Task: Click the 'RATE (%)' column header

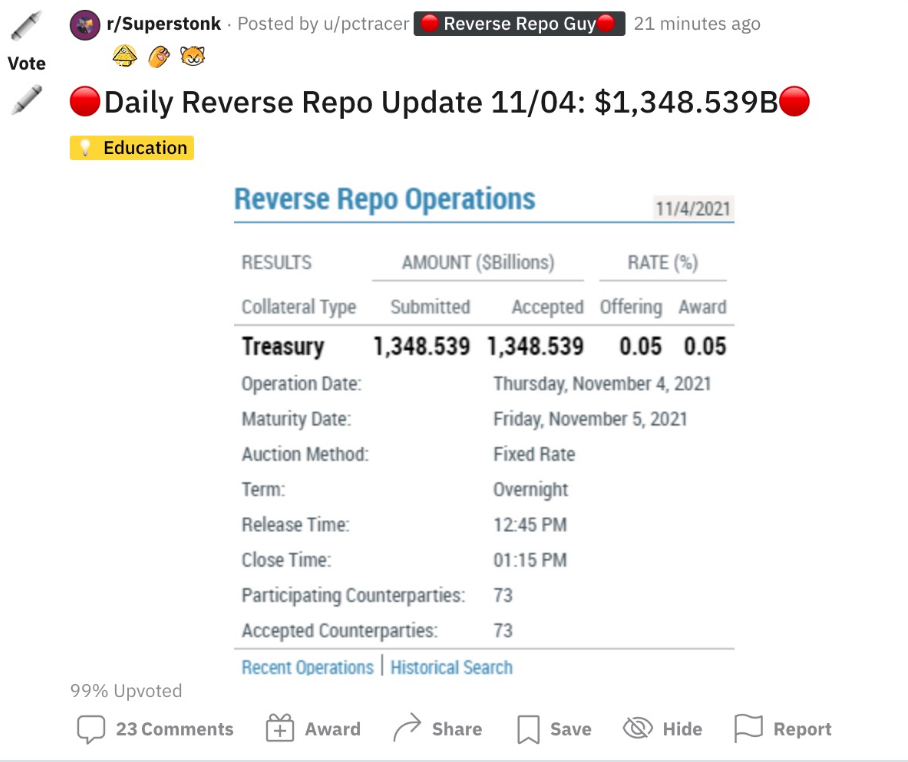Action: [663, 262]
